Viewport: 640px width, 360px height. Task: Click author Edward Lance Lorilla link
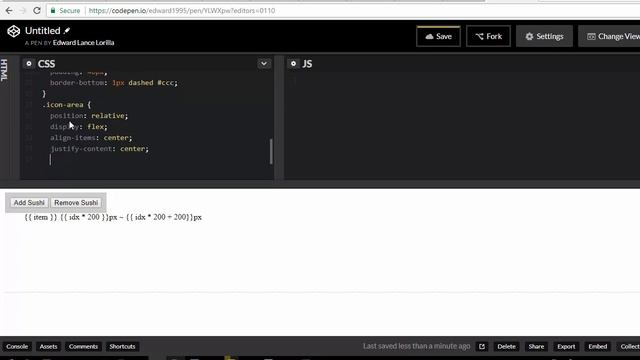coord(83,42)
